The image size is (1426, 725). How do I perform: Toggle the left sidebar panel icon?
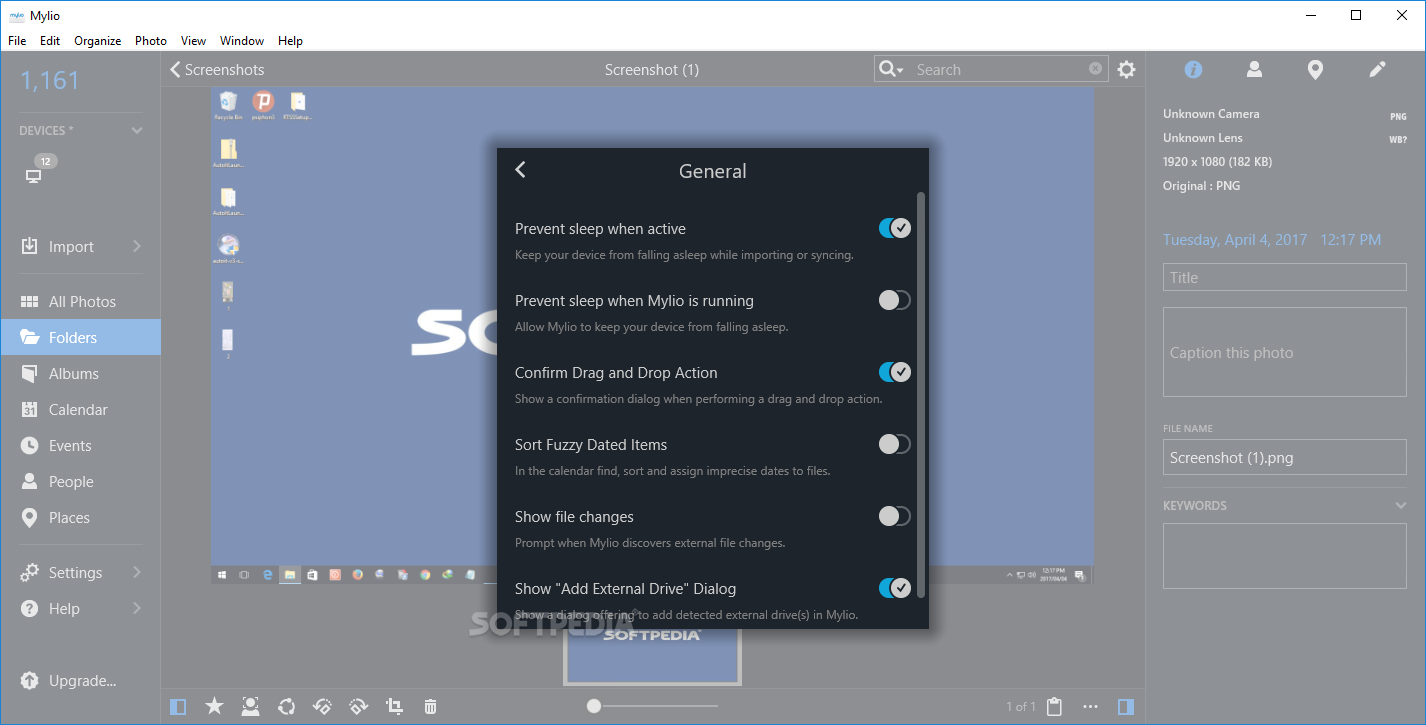pyautogui.click(x=178, y=707)
